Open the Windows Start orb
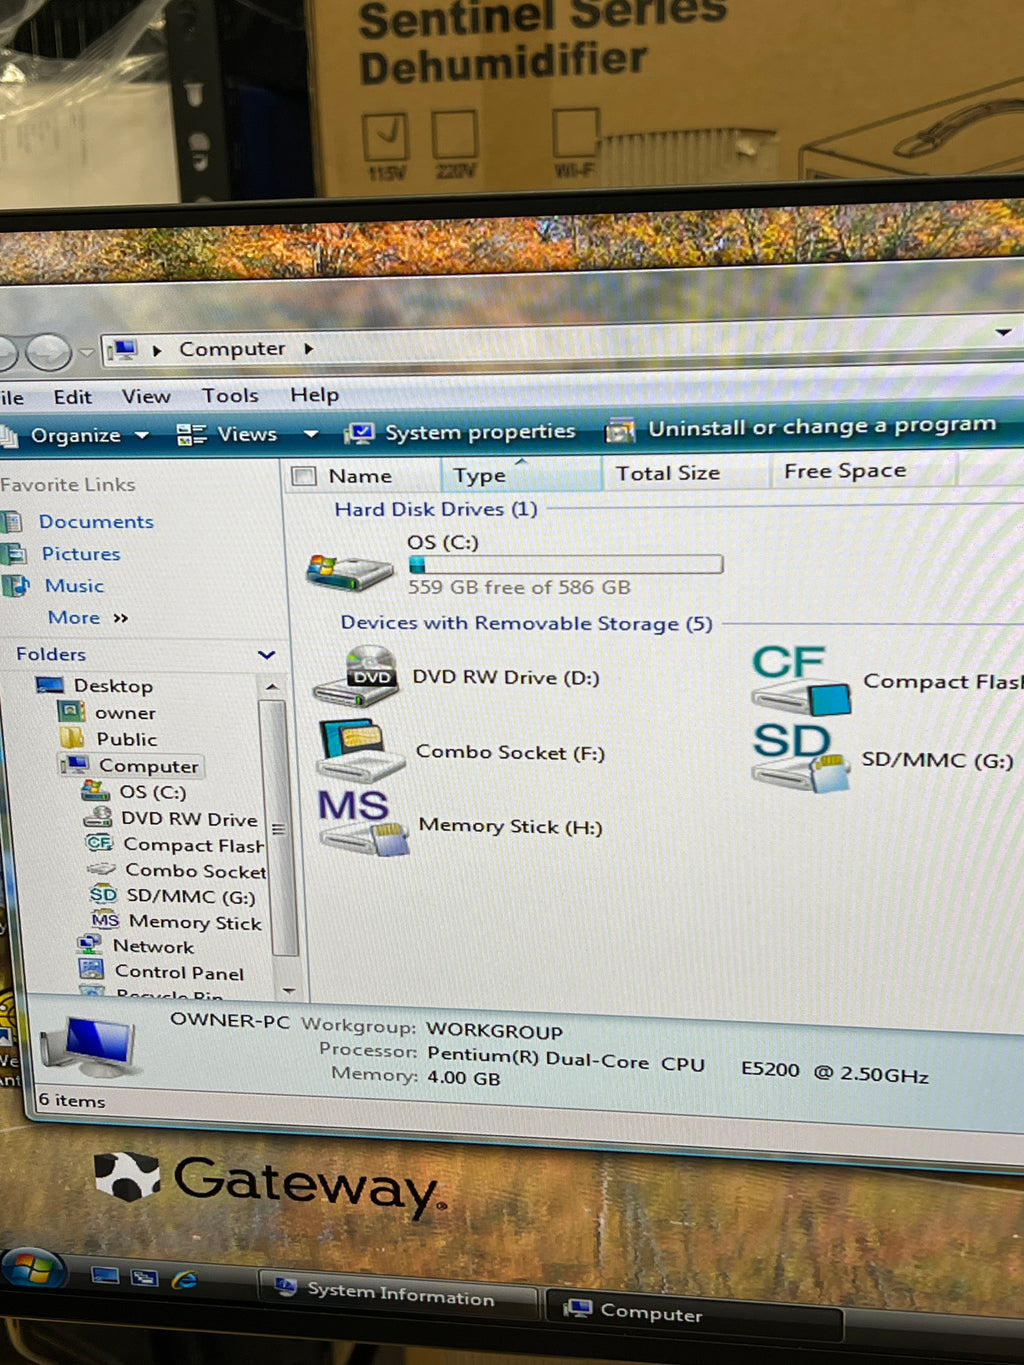The height and width of the screenshot is (1365, 1024). [x=33, y=1270]
